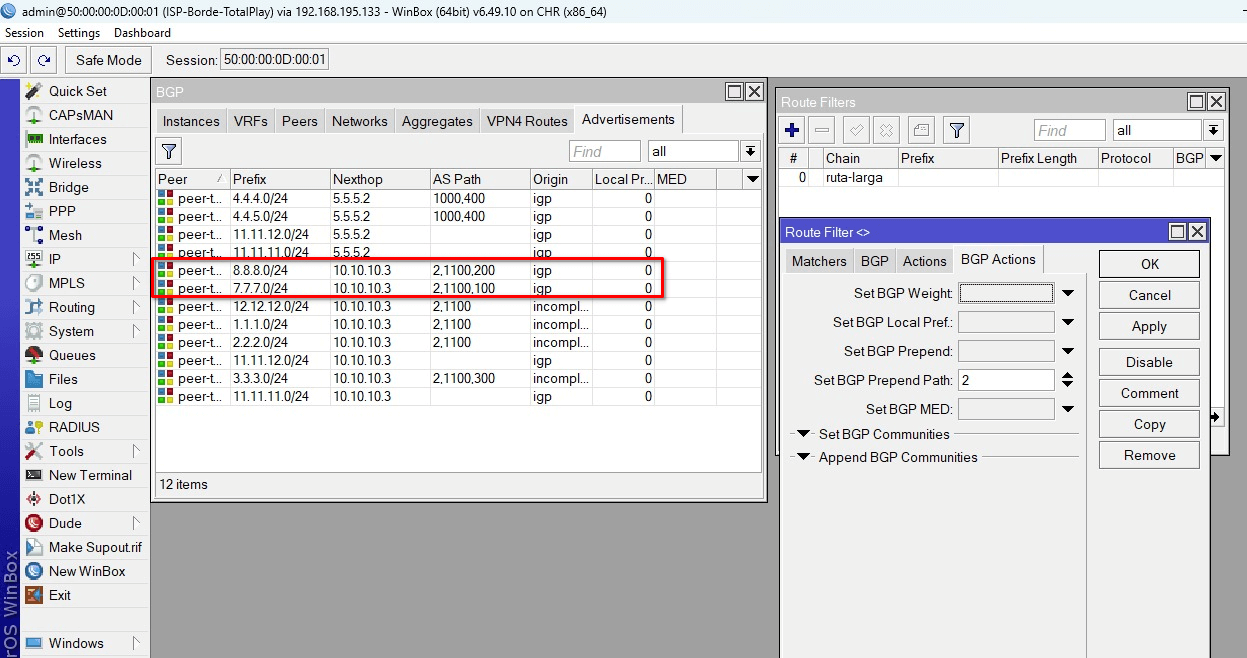Expand the Set BGP Weight field arrow
Viewport: 1247px width, 658px height.
pos(1068,293)
